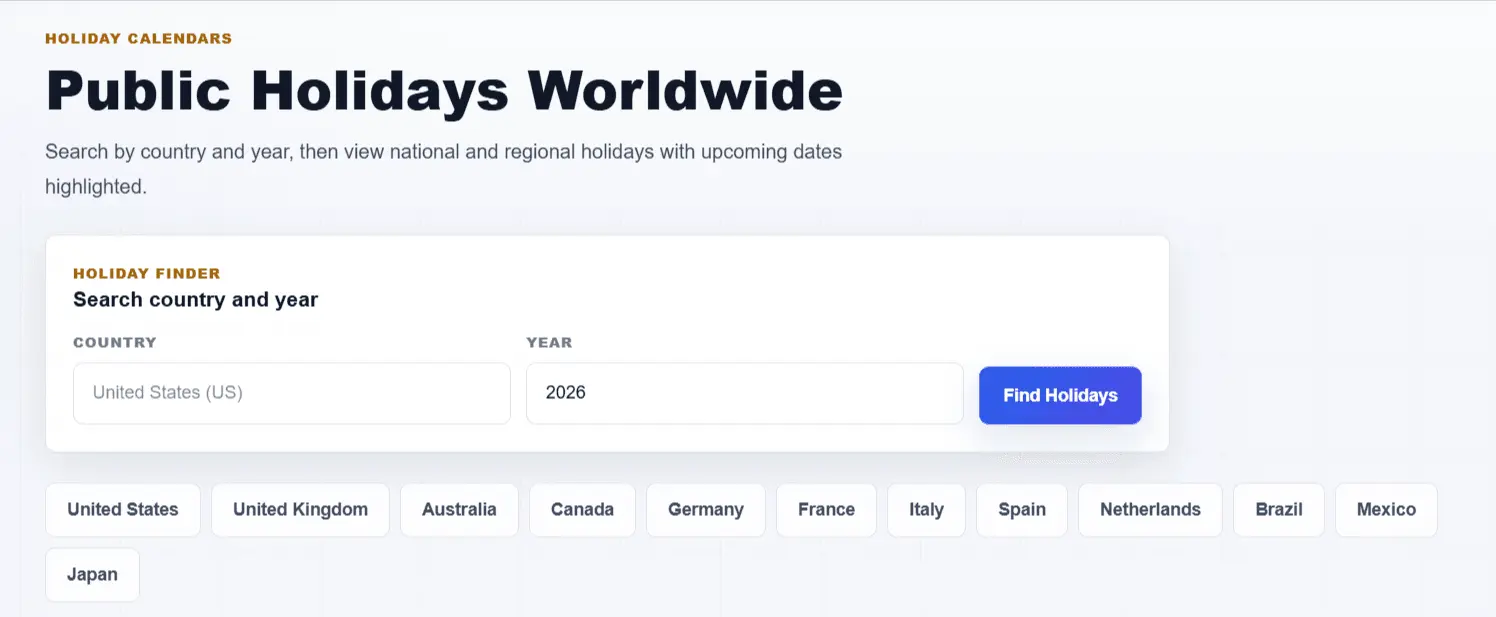Focus the Country input field
Screen dimensions: 1496x617
tap(292, 393)
